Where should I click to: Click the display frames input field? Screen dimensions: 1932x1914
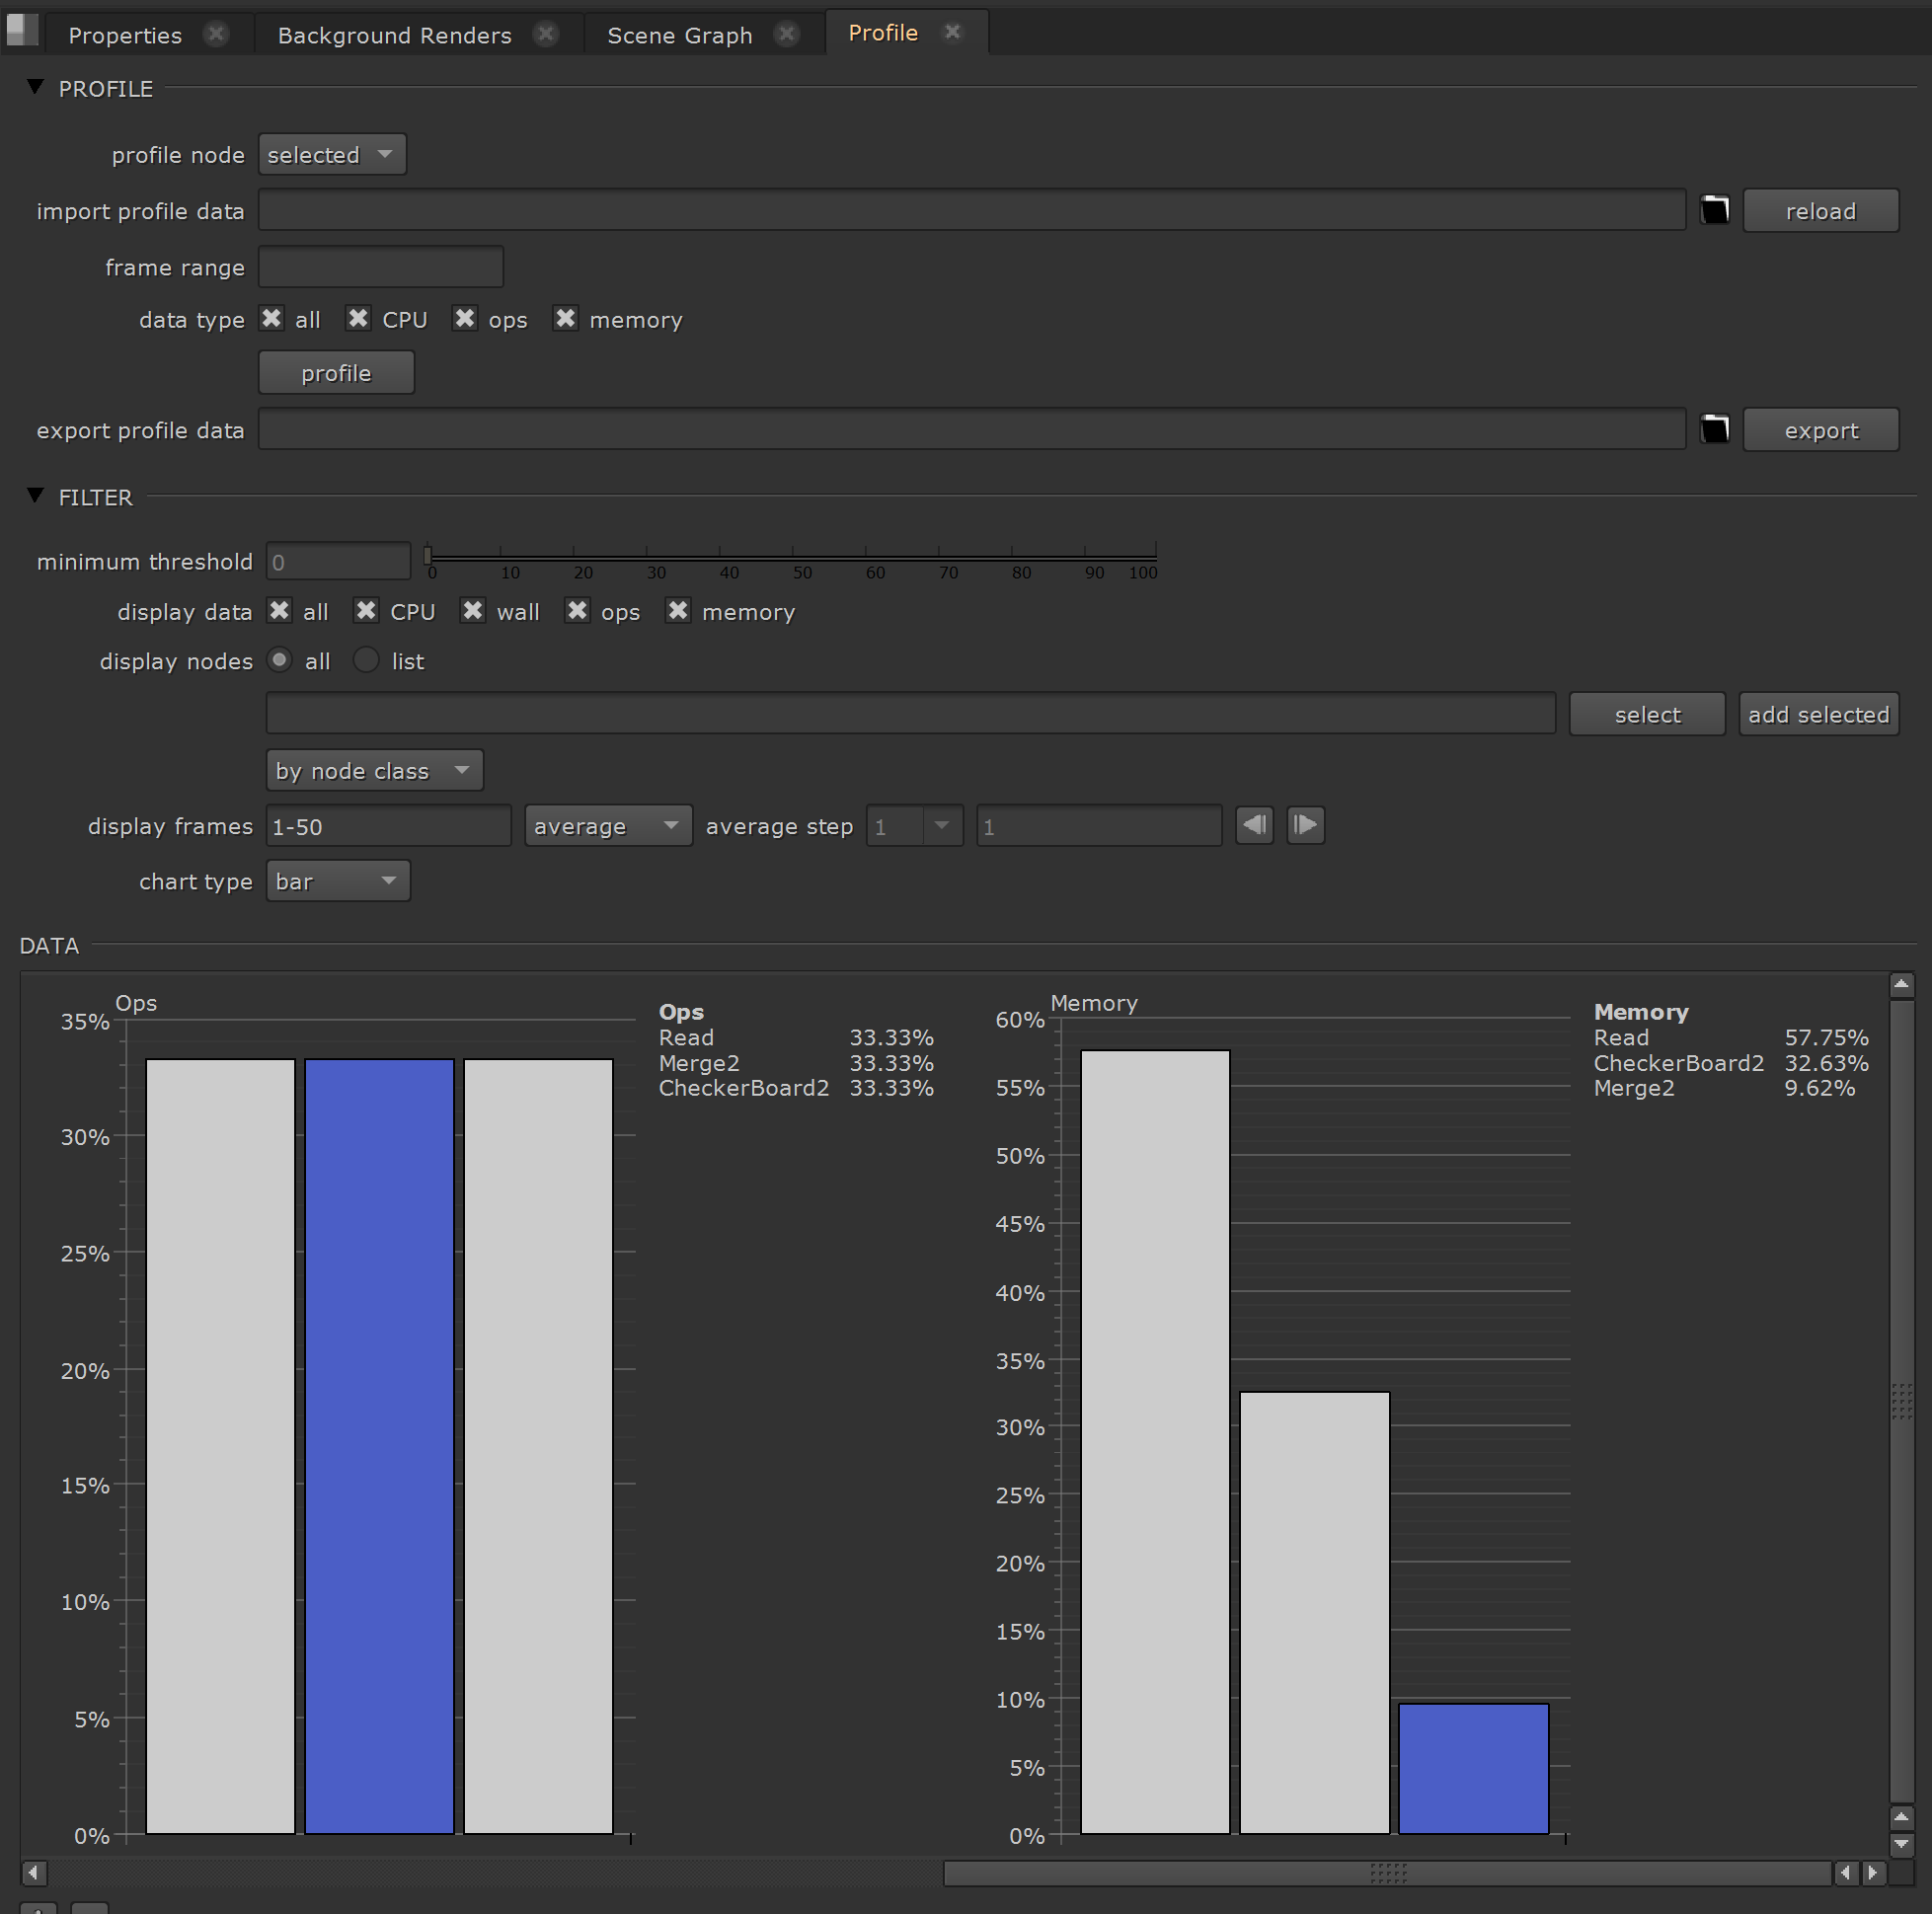pos(387,827)
